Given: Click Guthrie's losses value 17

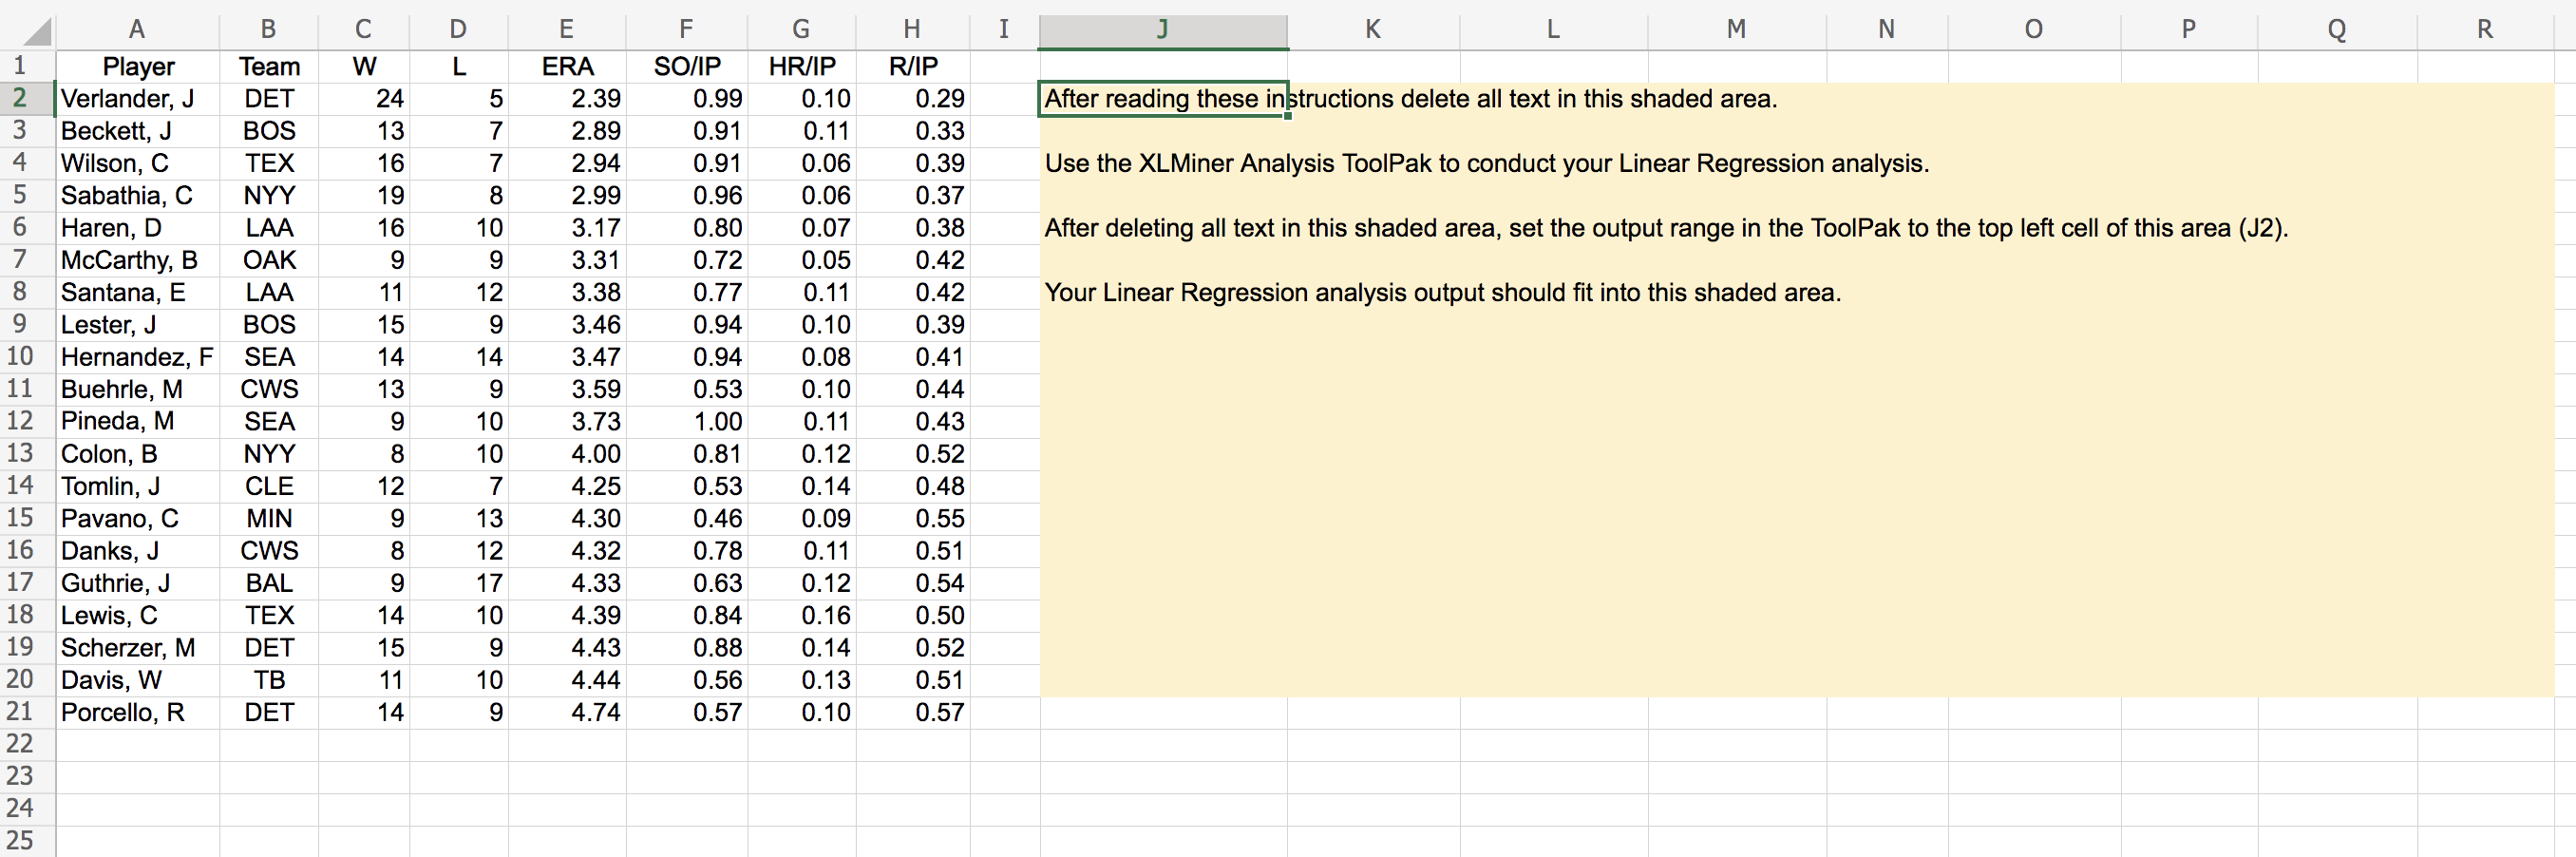Looking at the screenshot, I should (459, 583).
